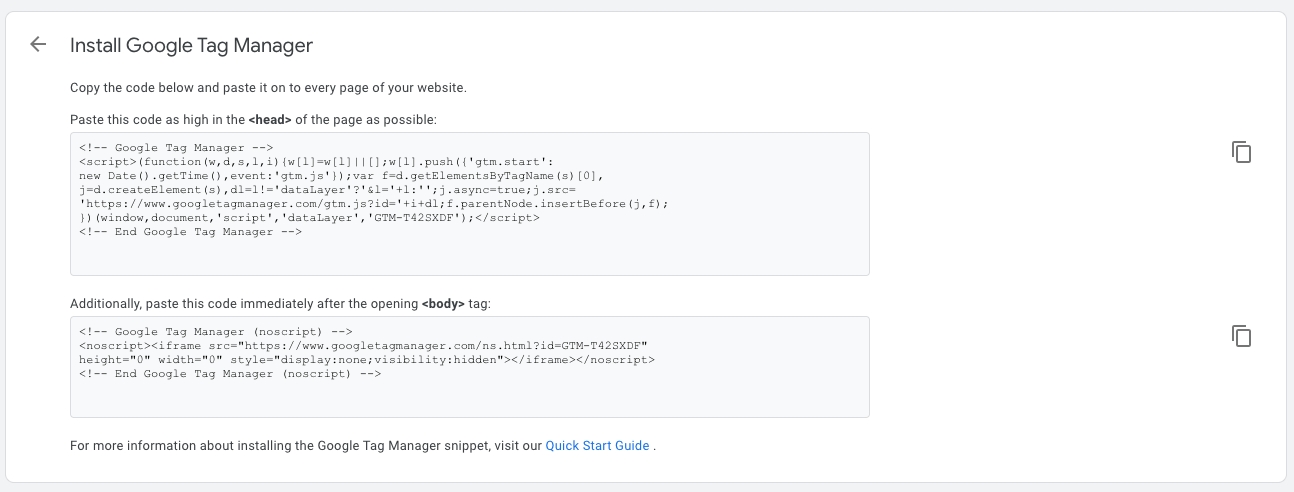Click the code line beginning 'new Date().getTime()'

(x=341, y=175)
